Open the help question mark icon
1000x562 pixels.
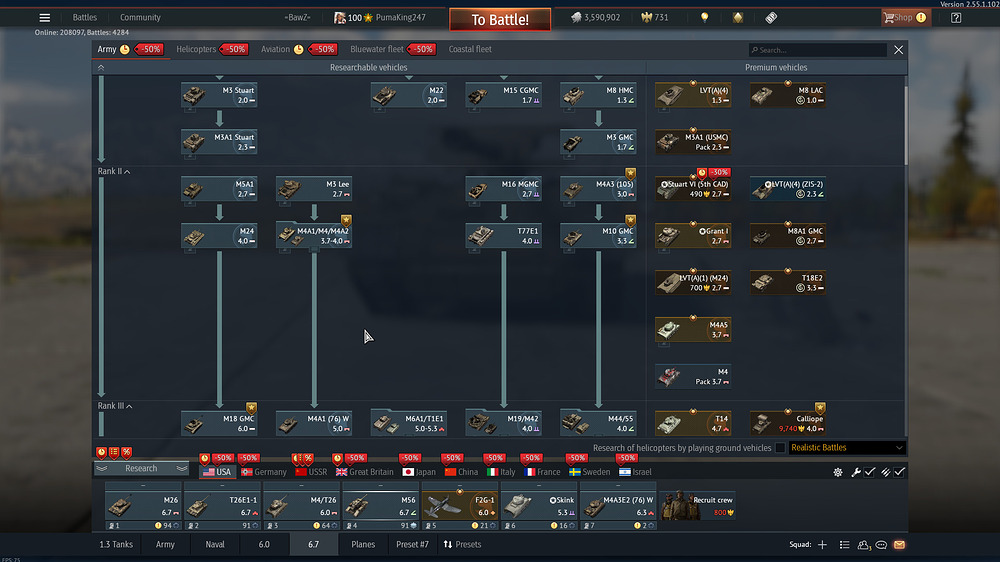click(x=955, y=18)
